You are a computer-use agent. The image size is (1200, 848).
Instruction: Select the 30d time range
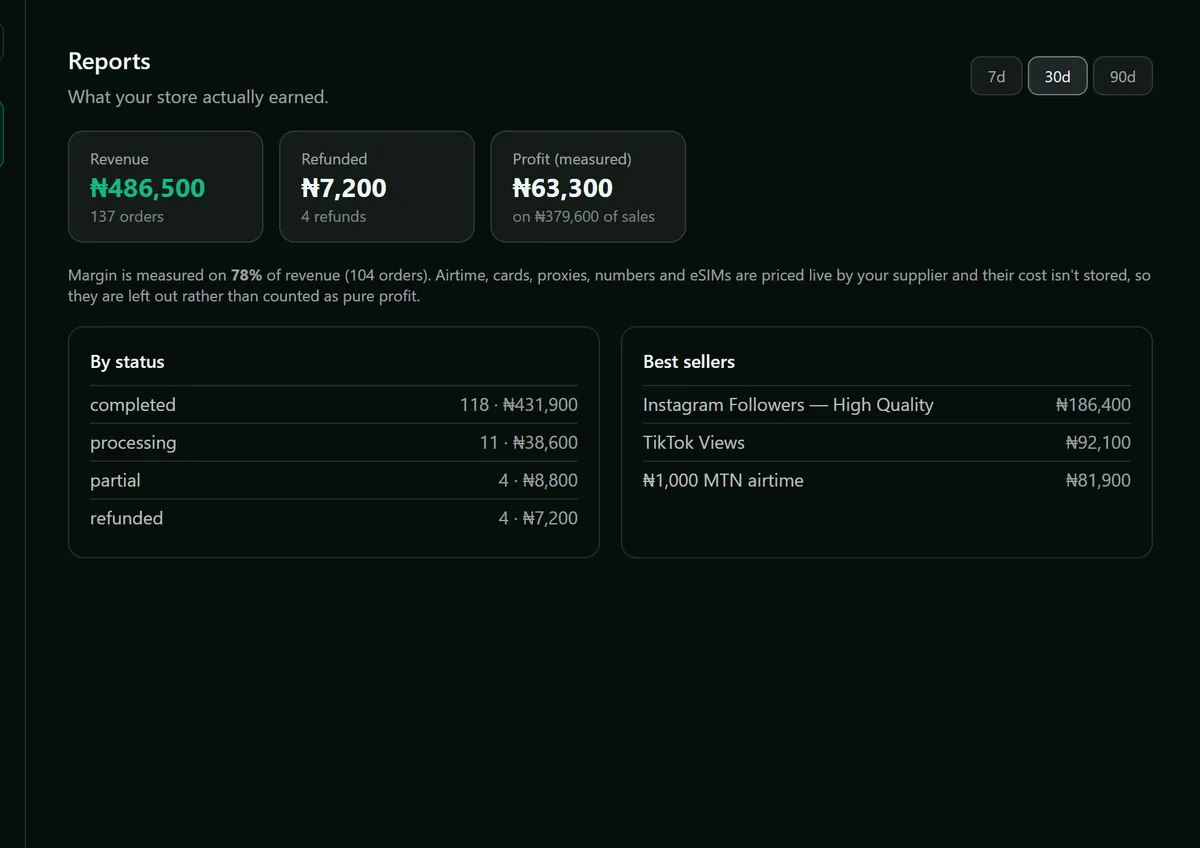(1057, 77)
